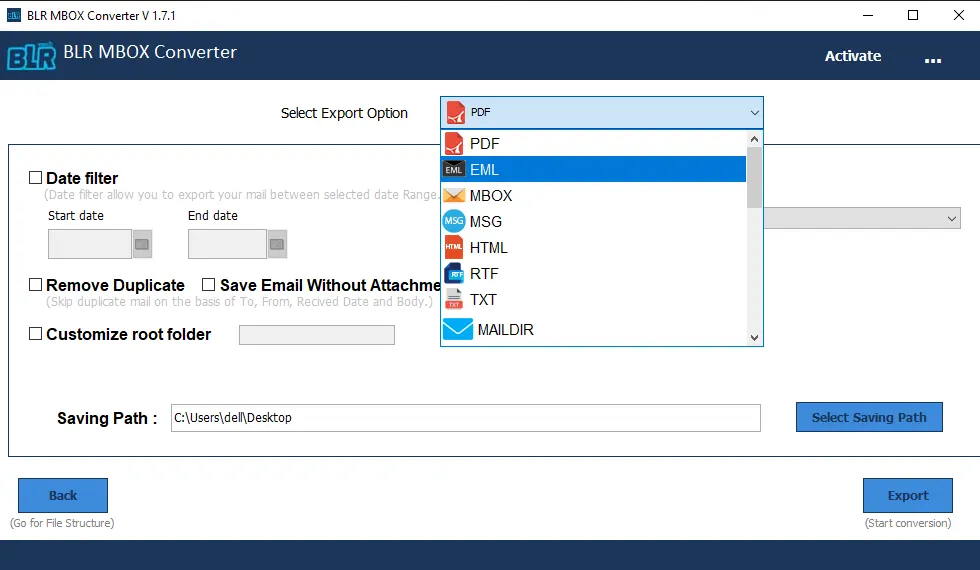The height and width of the screenshot is (570, 980).
Task: Click the Customize root folder text field
Action: 317,334
